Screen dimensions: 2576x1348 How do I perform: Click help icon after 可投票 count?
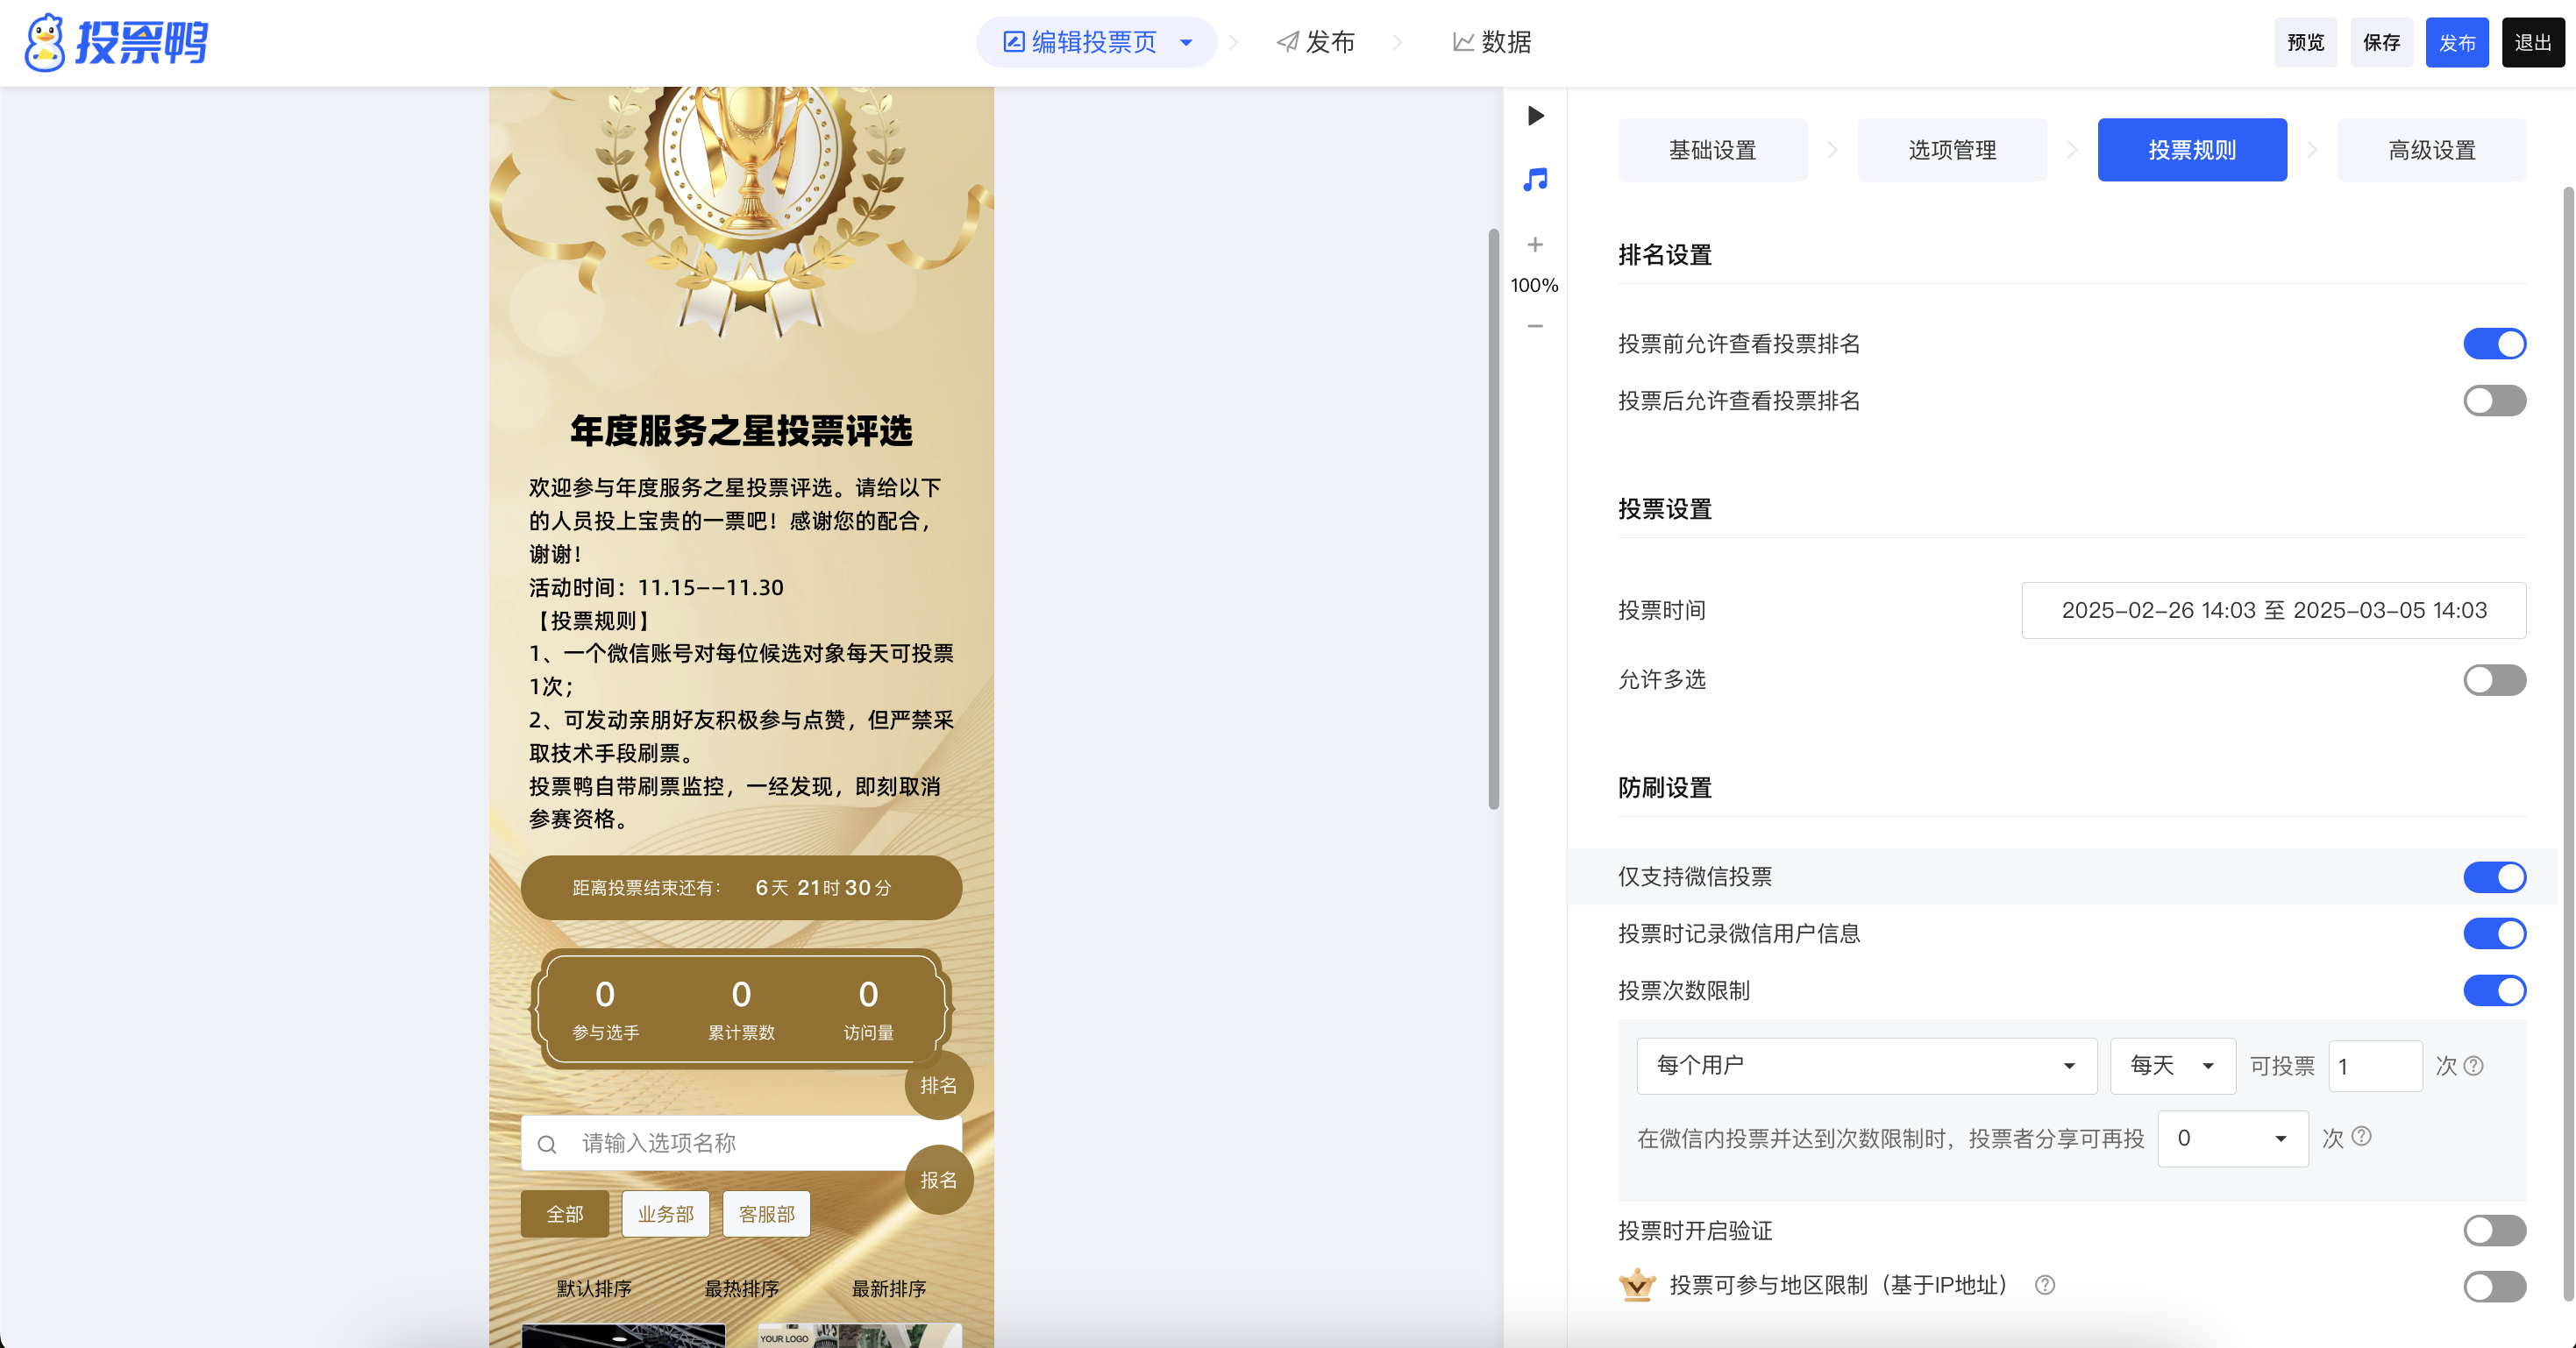coord(2474,1066)
